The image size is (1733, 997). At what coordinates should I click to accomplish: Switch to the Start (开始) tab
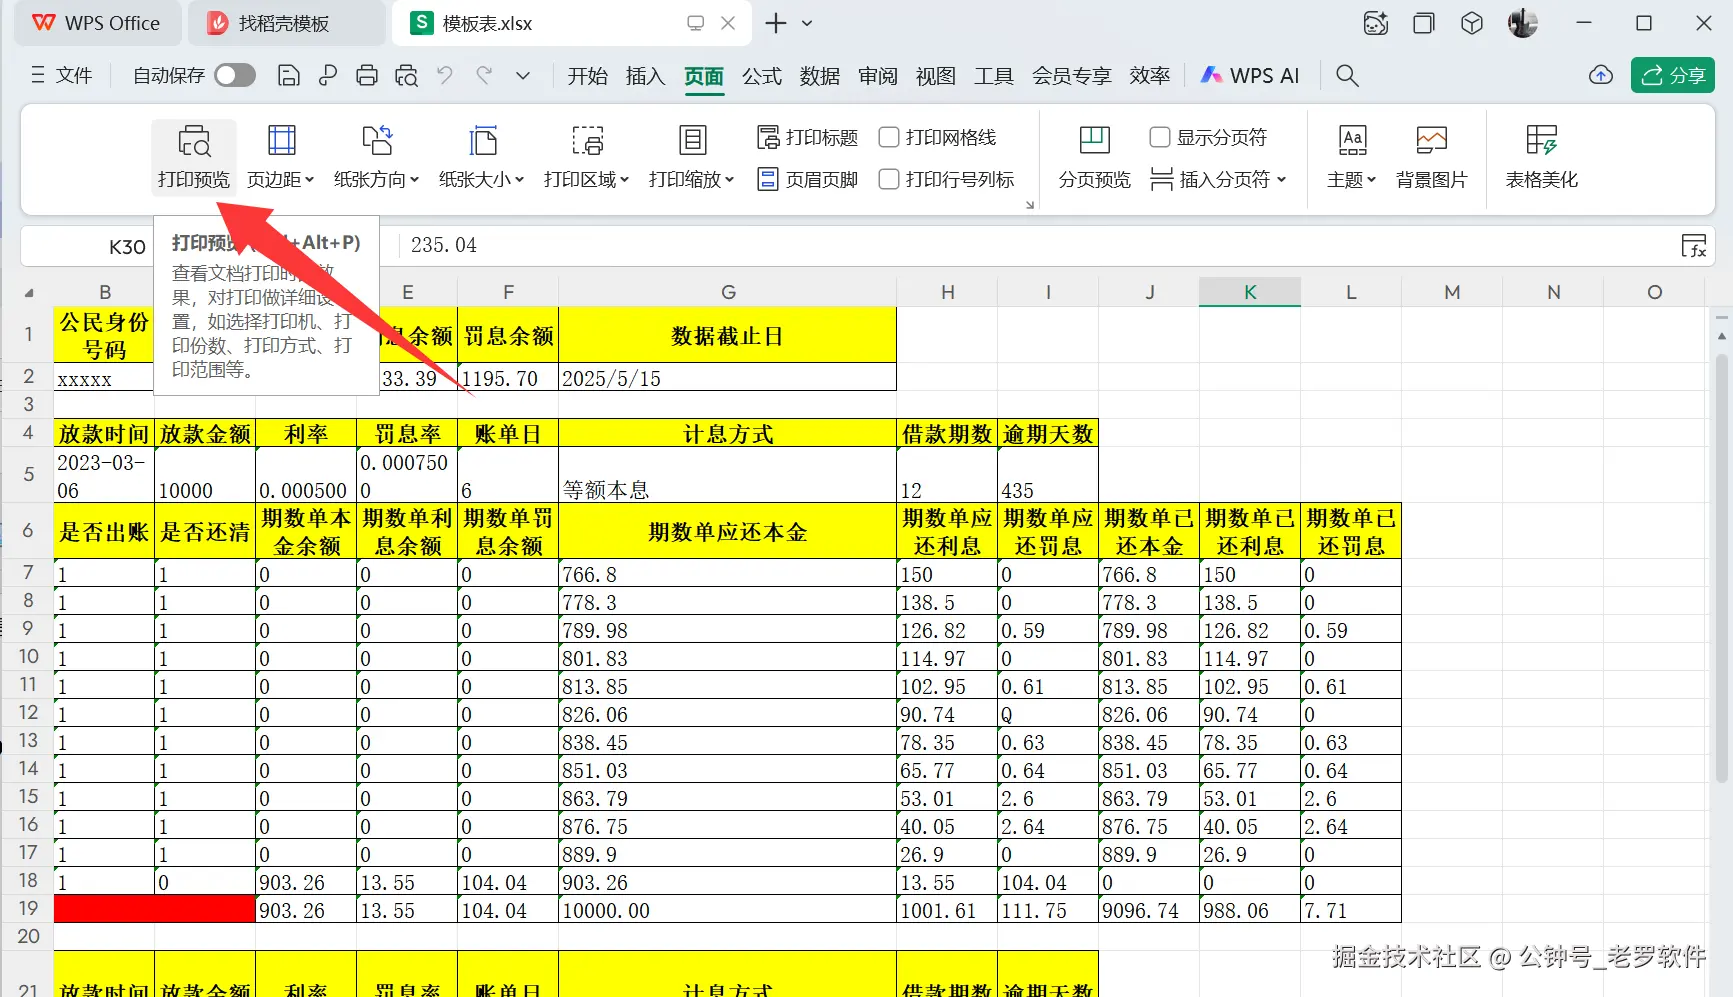pos(587,76)
